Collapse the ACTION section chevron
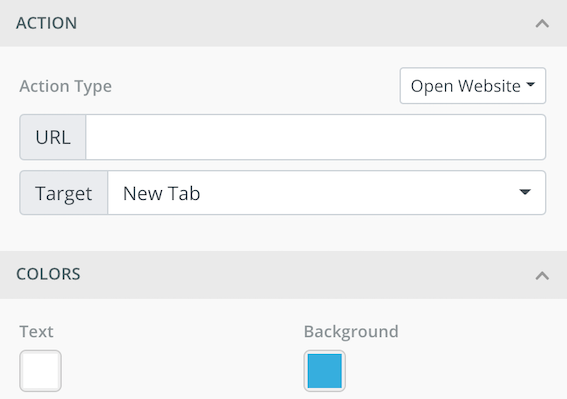The image size is (567, 399). click(x=542, y=24)
